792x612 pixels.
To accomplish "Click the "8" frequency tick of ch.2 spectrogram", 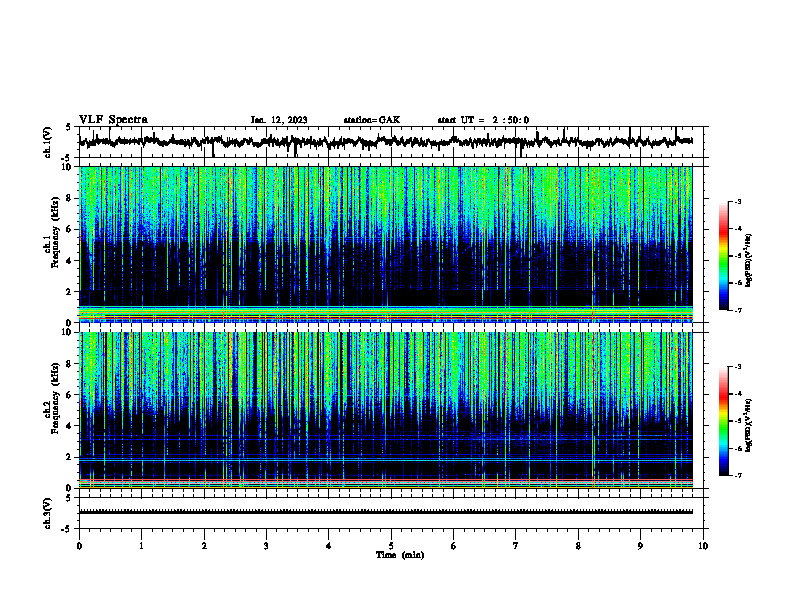I will (x=71, y=364).
